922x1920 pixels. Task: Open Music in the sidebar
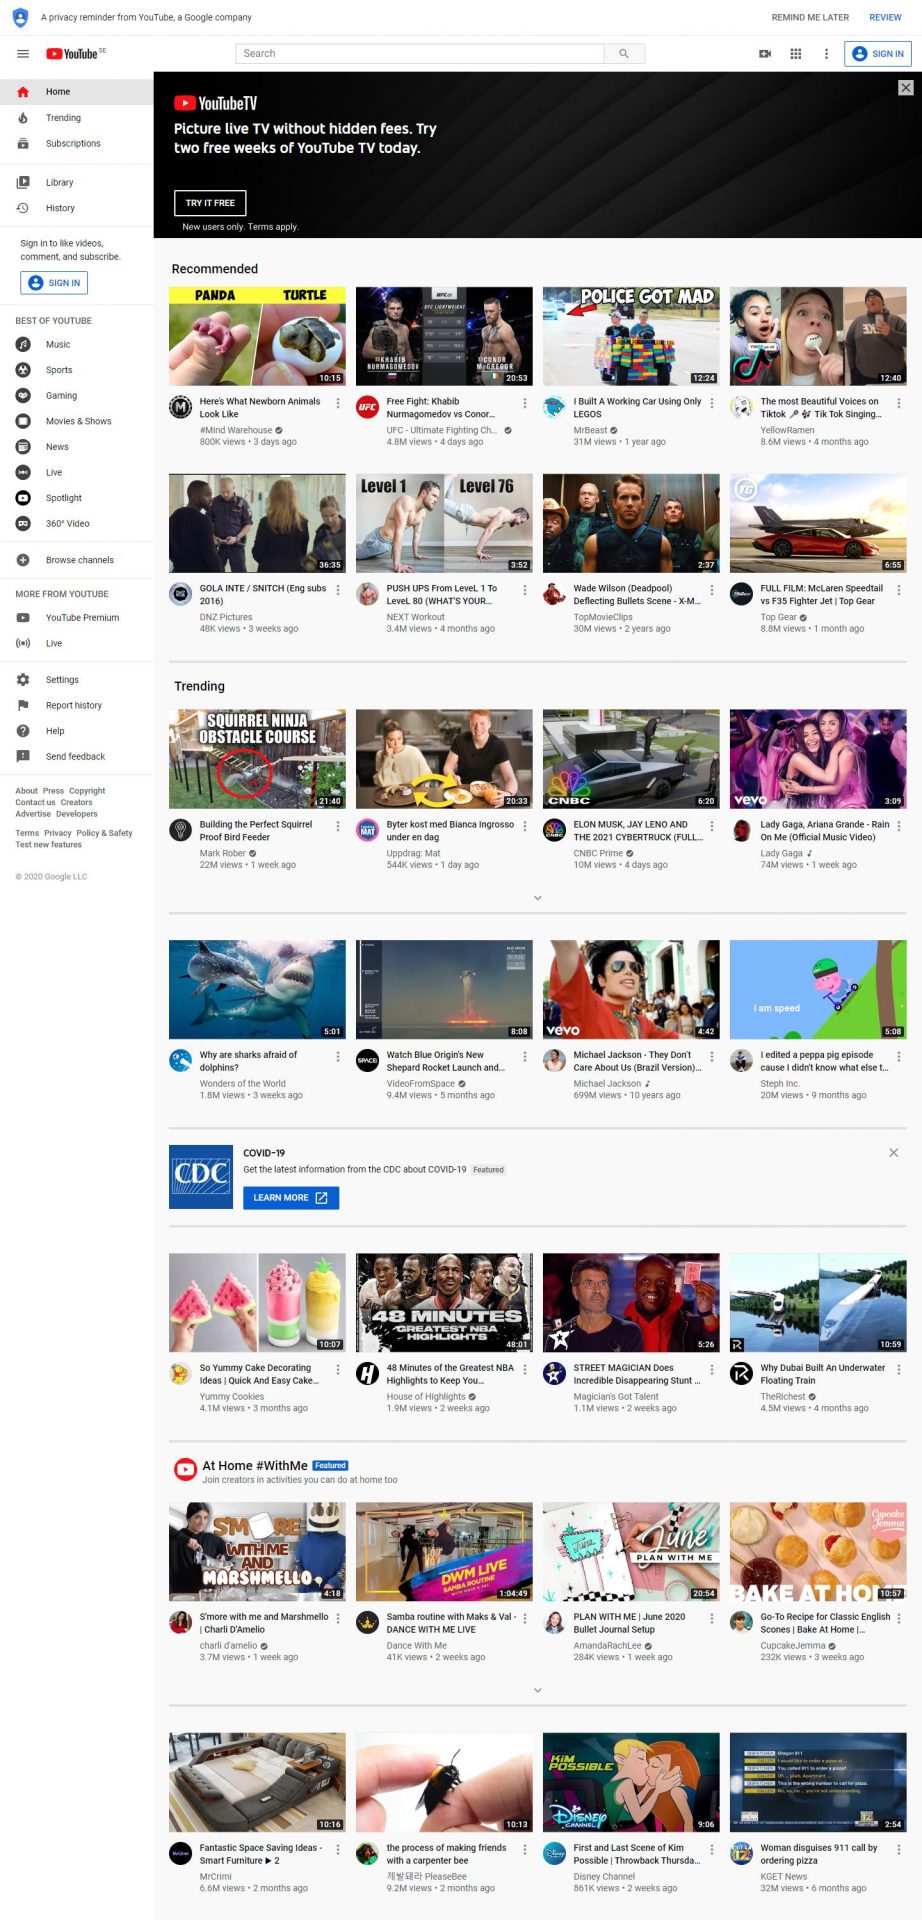[x=77, y=344]
